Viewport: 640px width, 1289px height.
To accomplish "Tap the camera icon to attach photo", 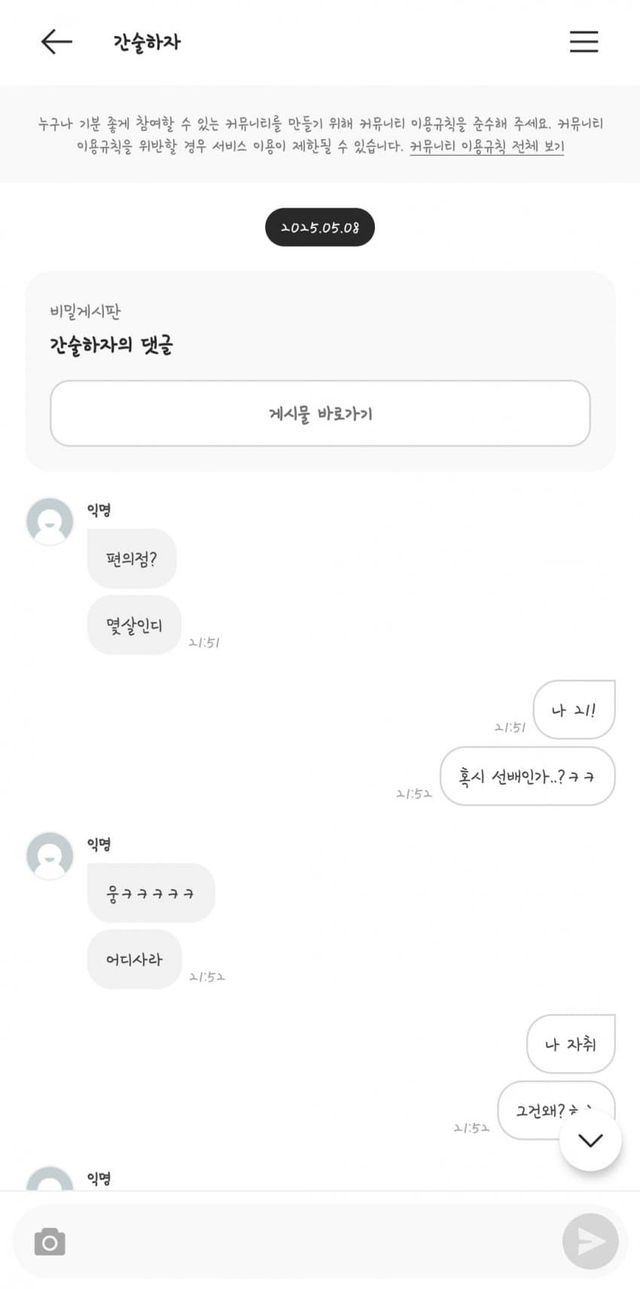I will 50,1242.
